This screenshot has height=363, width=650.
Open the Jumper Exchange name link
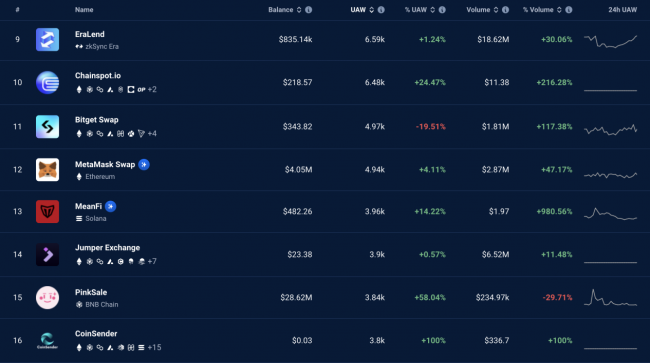tap(107, 248)
